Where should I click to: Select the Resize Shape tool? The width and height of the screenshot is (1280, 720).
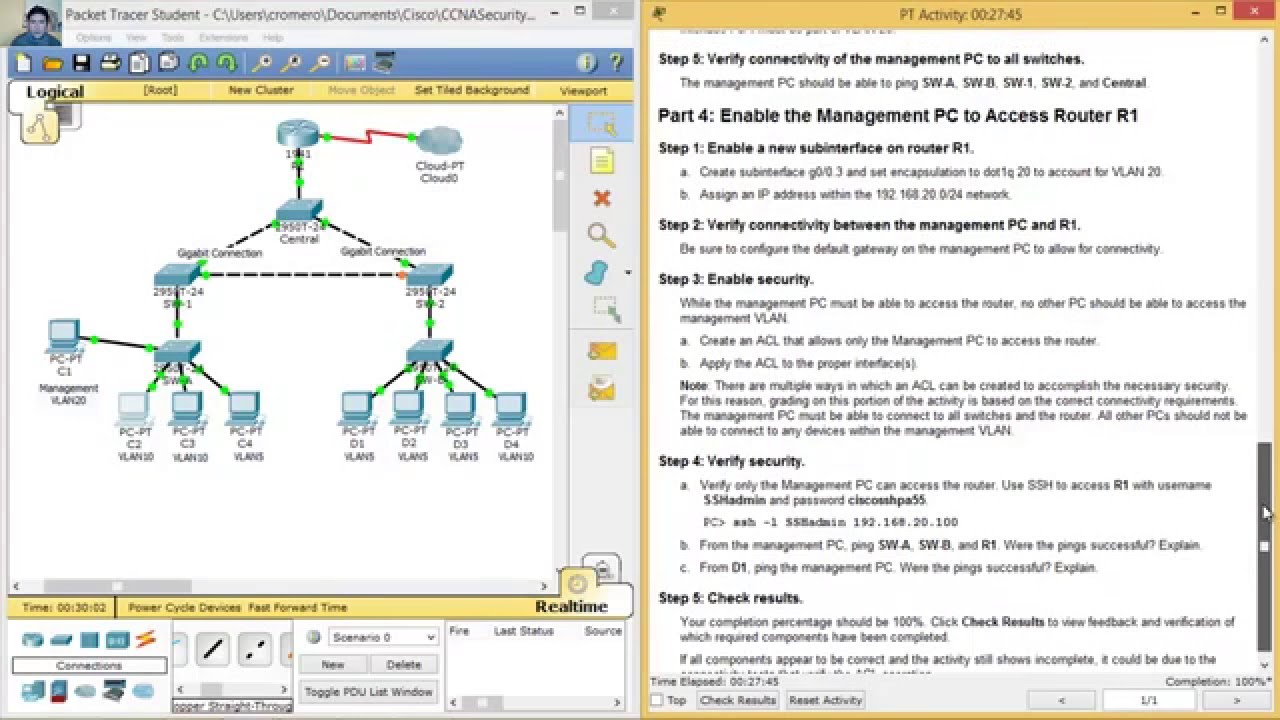[605, 308]
